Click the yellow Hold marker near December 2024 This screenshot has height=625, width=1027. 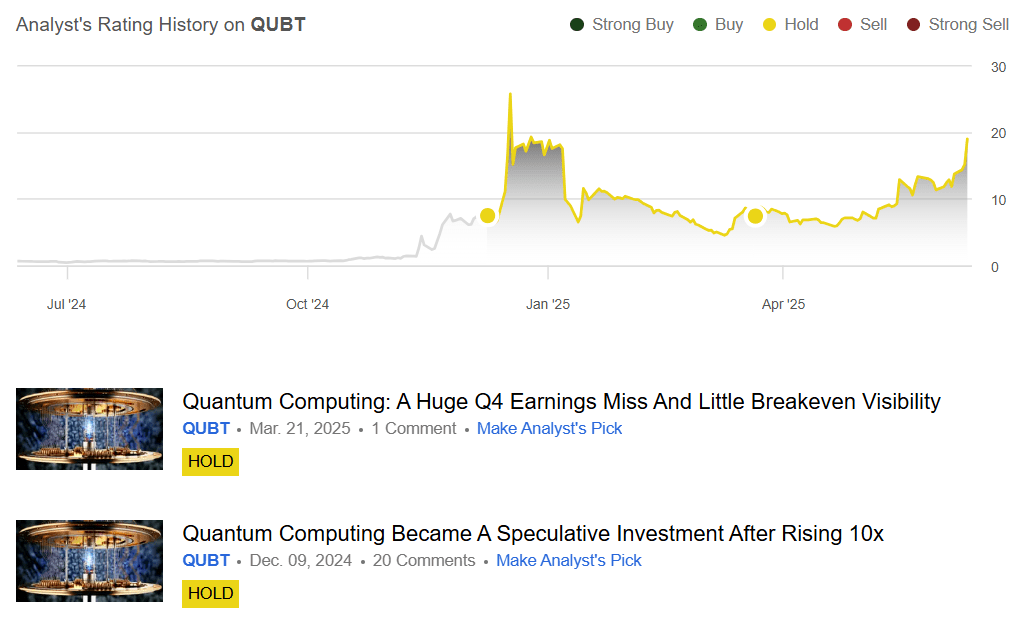(488, 215)
